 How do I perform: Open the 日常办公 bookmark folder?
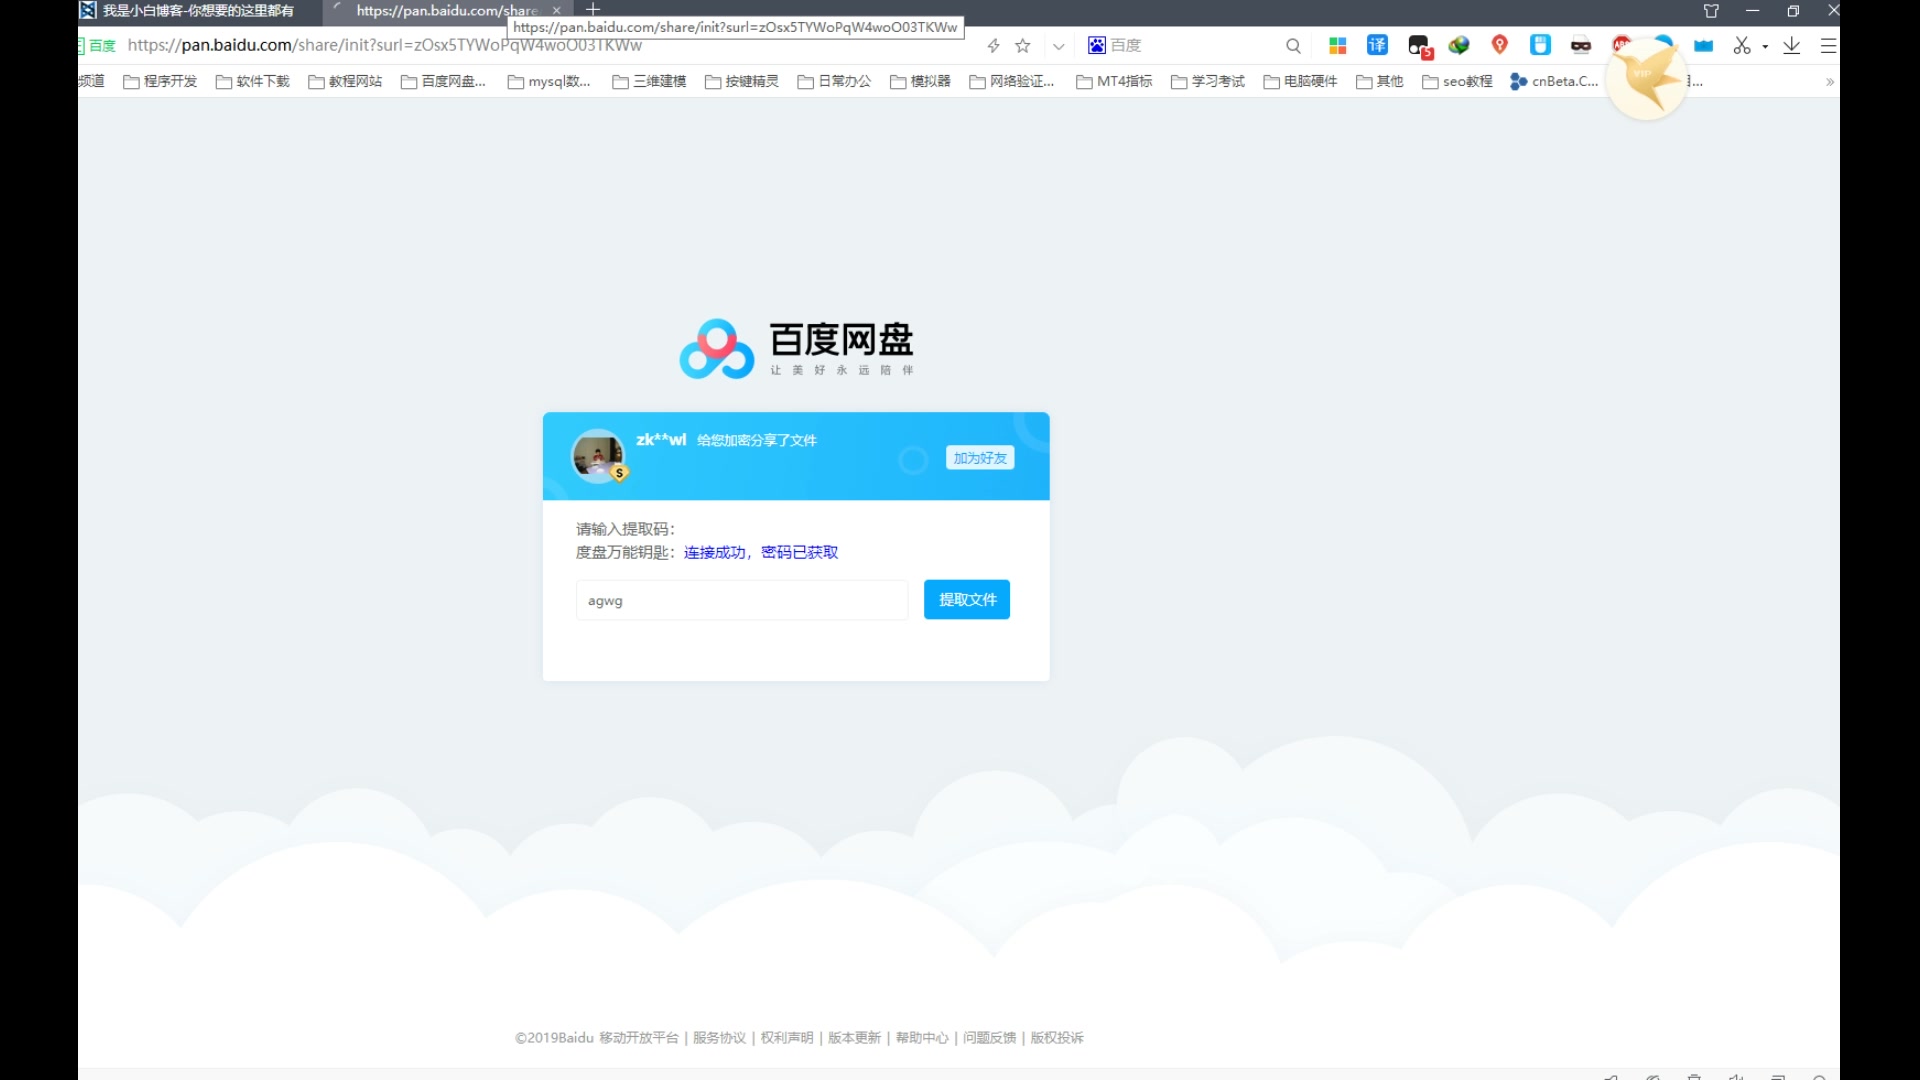point(834,81)
